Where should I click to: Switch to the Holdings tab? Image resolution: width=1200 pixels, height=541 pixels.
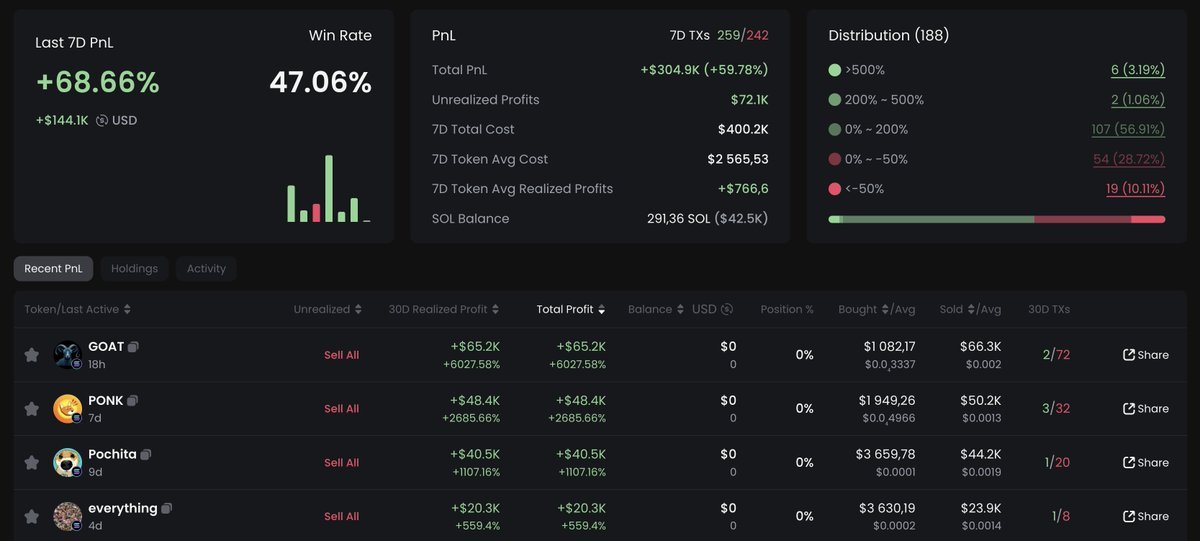coord(134,269)
